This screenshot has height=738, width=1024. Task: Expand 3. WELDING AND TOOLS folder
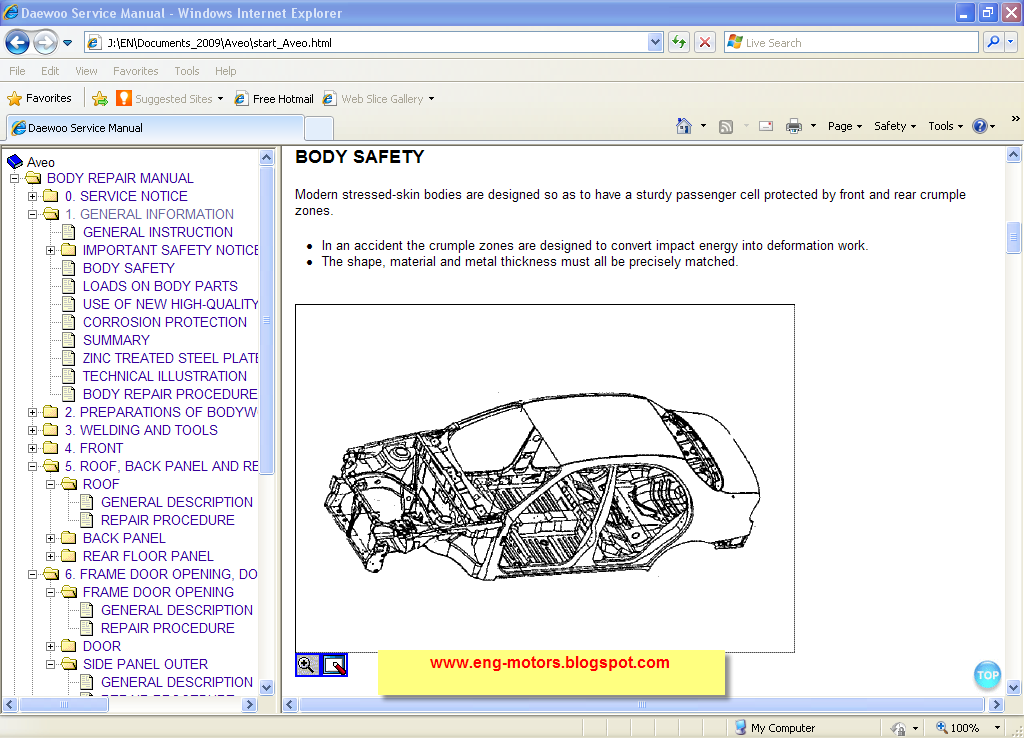click(32, 430)
